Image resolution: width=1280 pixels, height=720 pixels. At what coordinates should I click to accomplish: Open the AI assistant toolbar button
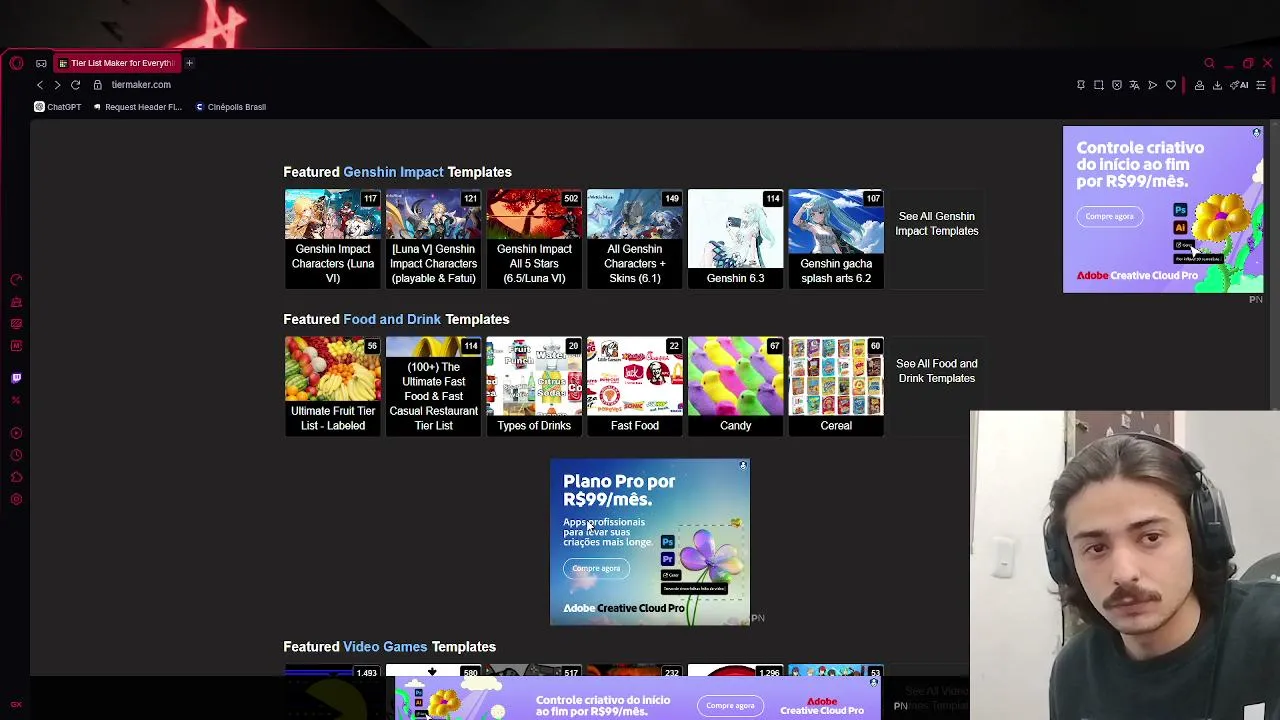pyautogui.click(x=1239, y=85)
